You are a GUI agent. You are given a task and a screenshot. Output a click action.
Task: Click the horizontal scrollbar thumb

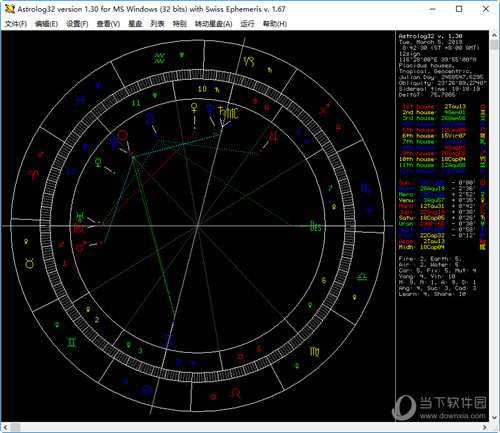point(15,427)
